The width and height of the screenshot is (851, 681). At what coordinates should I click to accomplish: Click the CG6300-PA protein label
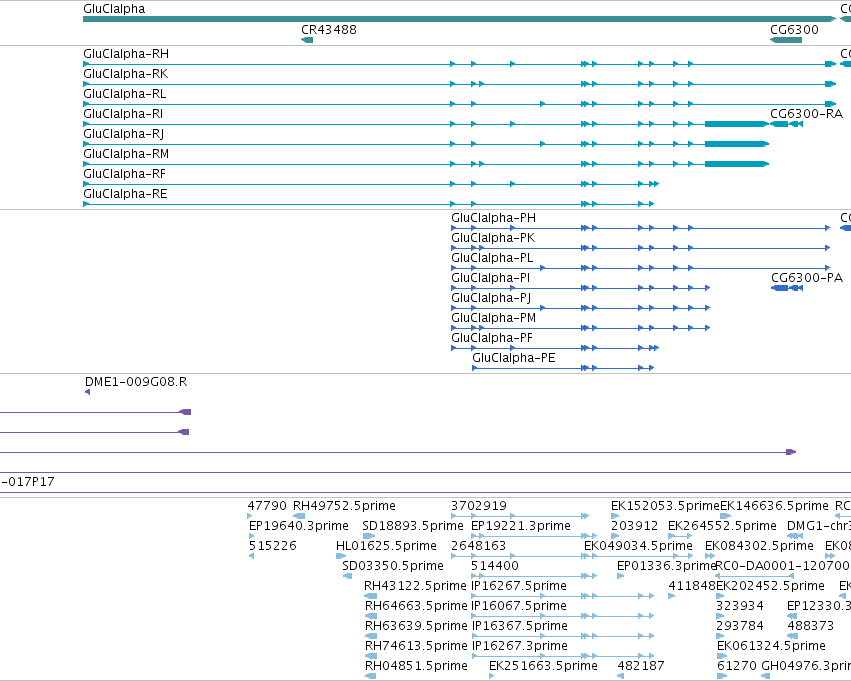[806, 278]
